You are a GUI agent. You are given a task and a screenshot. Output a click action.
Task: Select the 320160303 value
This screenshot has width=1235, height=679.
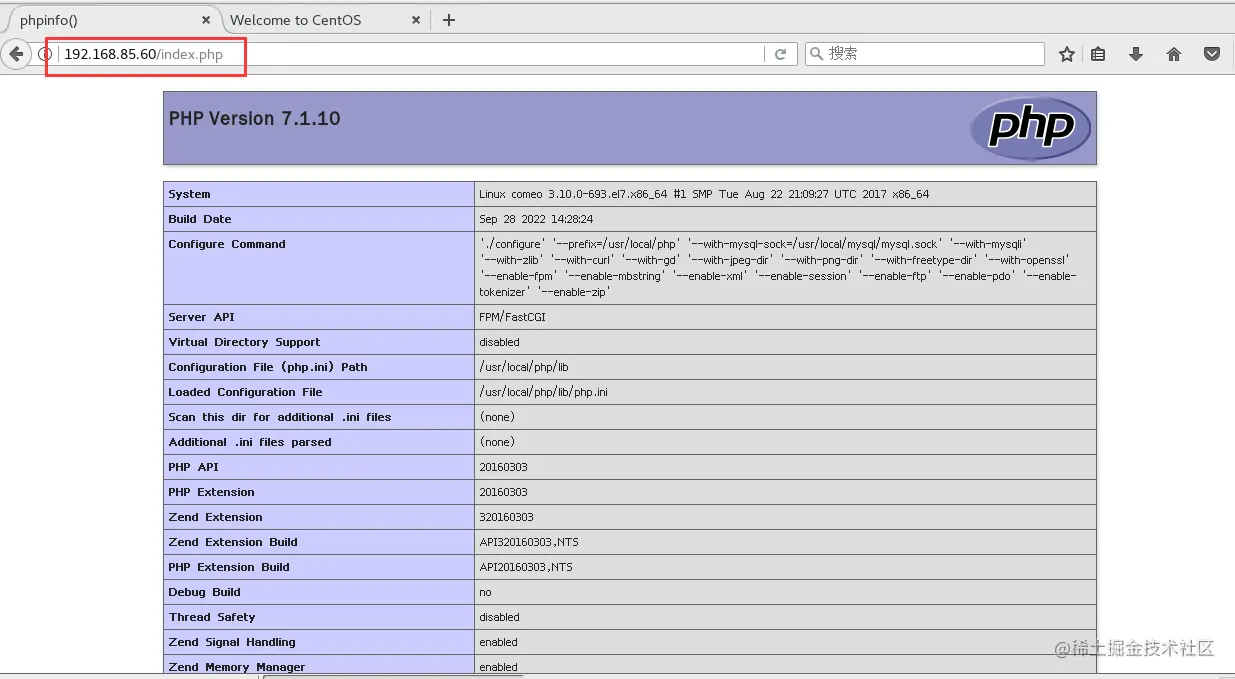506,517
